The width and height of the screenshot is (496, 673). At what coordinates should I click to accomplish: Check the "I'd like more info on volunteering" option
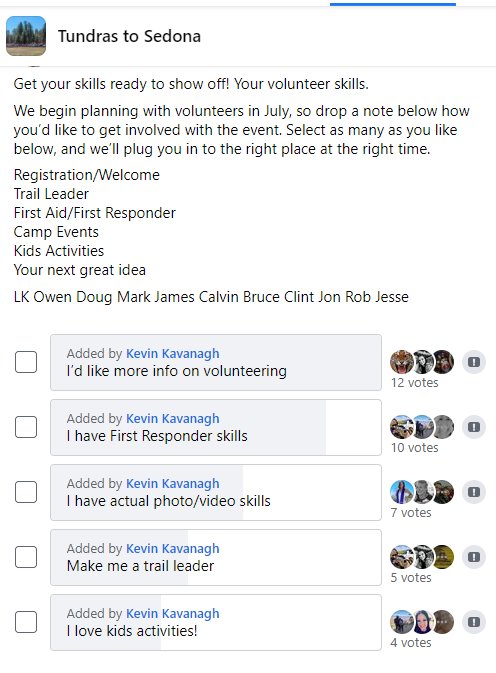coord(26,362)
